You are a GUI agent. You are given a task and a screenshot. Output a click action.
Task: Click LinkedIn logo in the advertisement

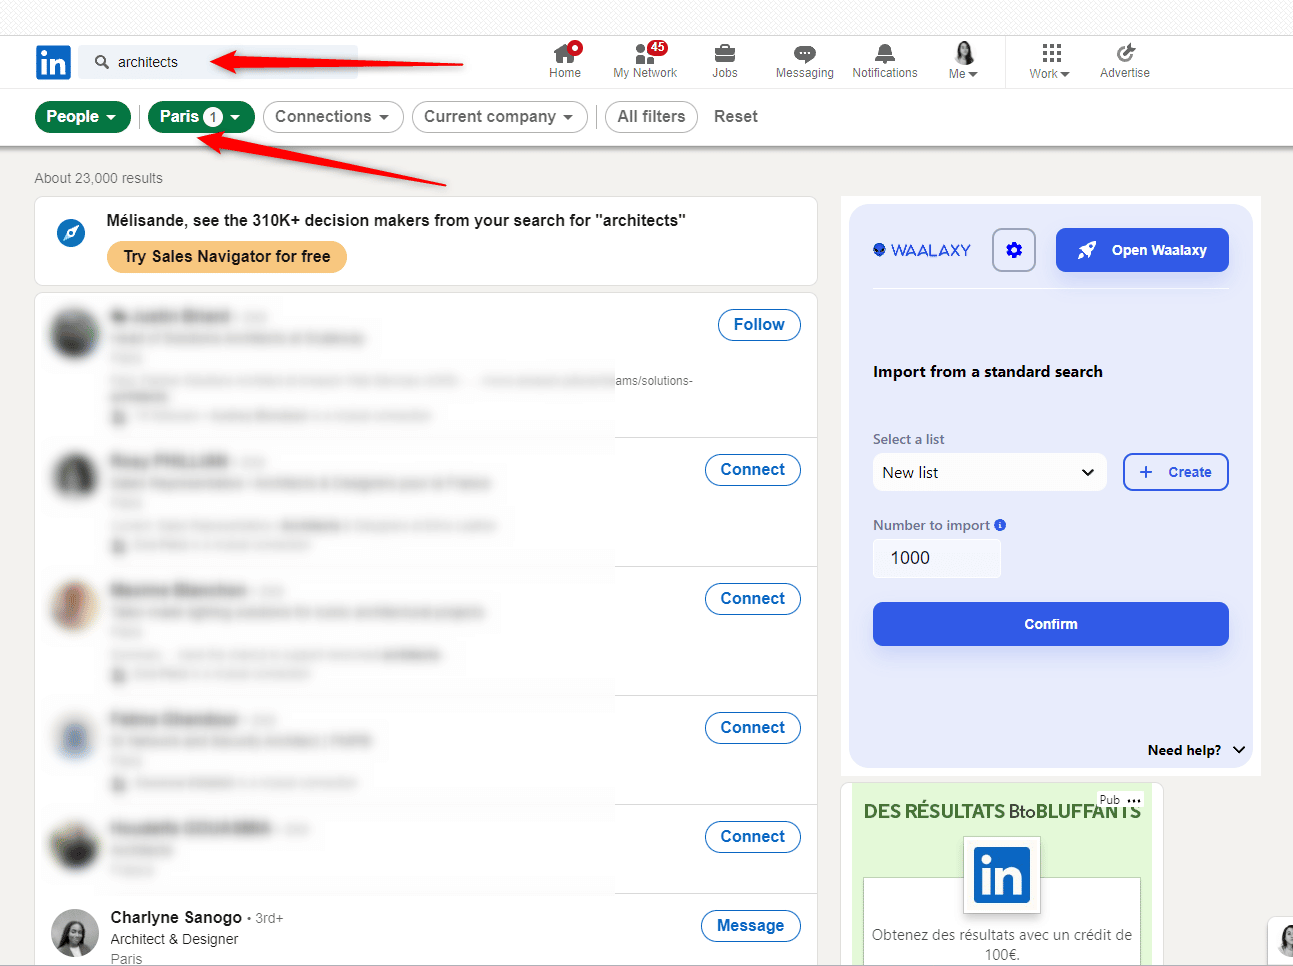click(1002, 876)
